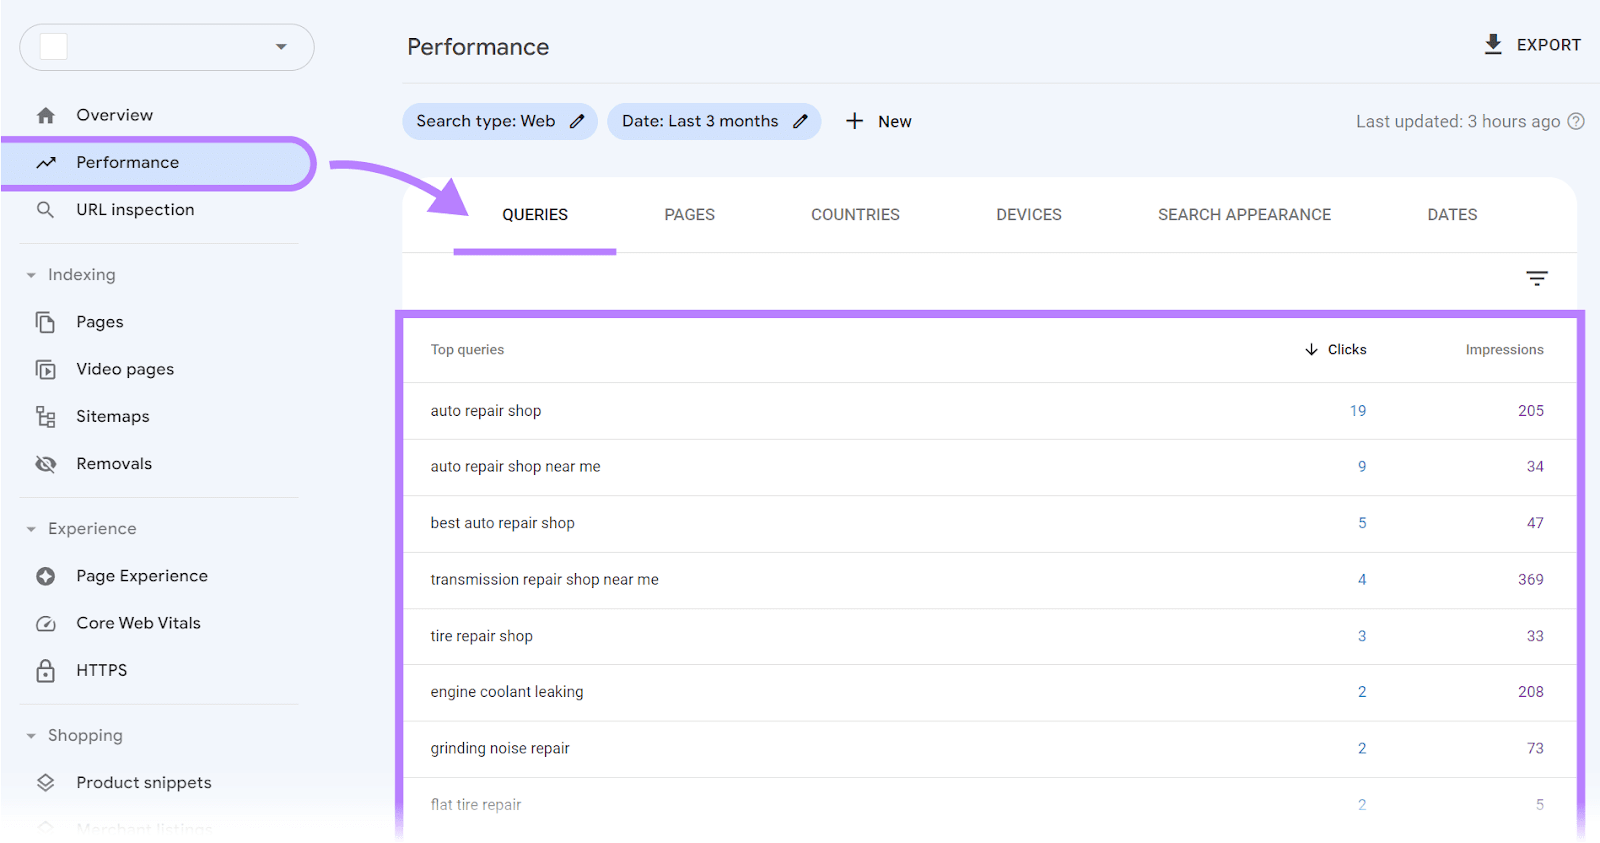Switch to the Pages tab
1600x843 pixels.
(689, 215)
